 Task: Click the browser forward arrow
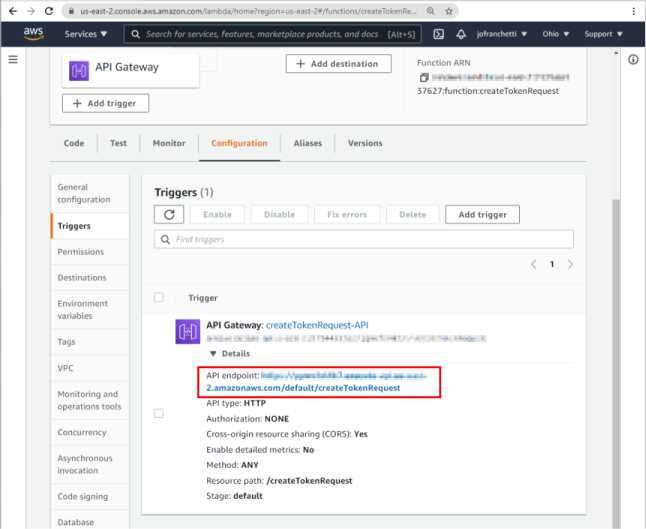tap(31, 11)
